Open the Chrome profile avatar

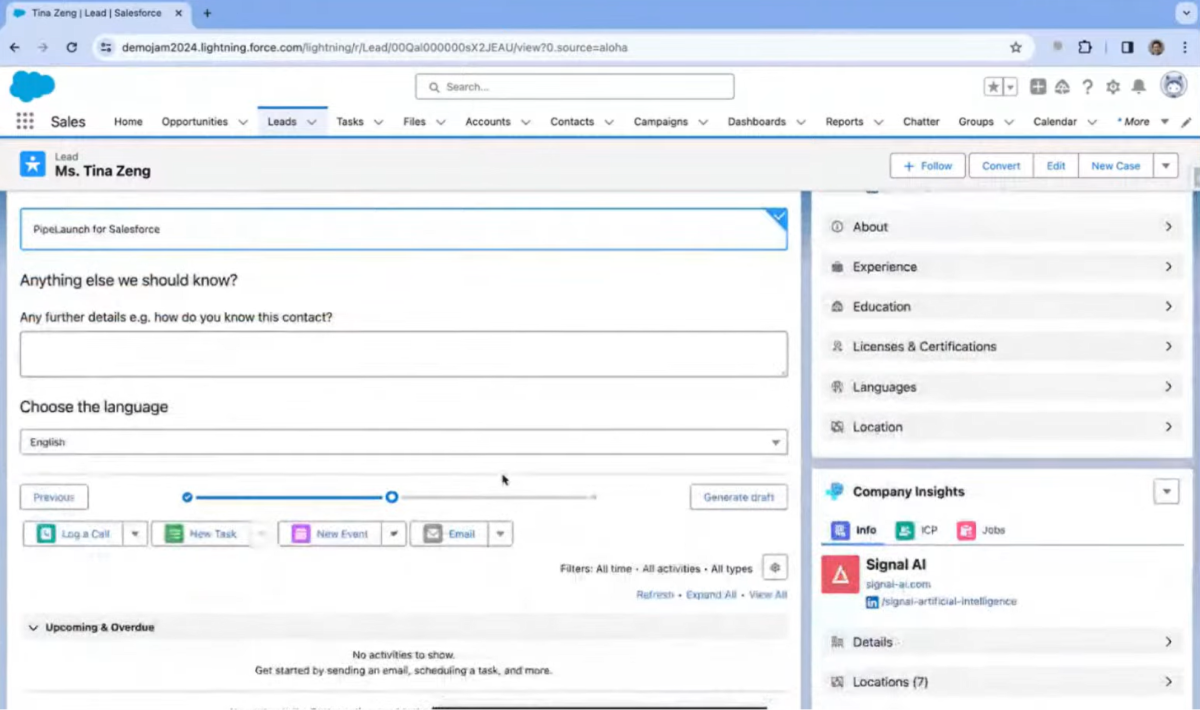[1156, 47]
